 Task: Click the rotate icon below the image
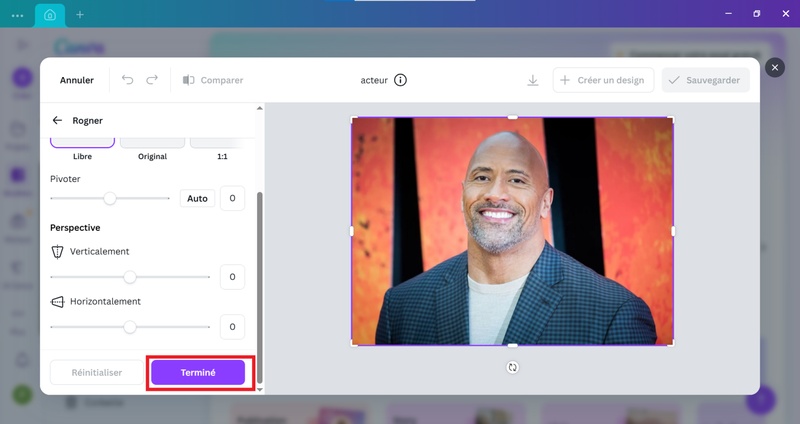pyautogui.click(x=512, y=367)
